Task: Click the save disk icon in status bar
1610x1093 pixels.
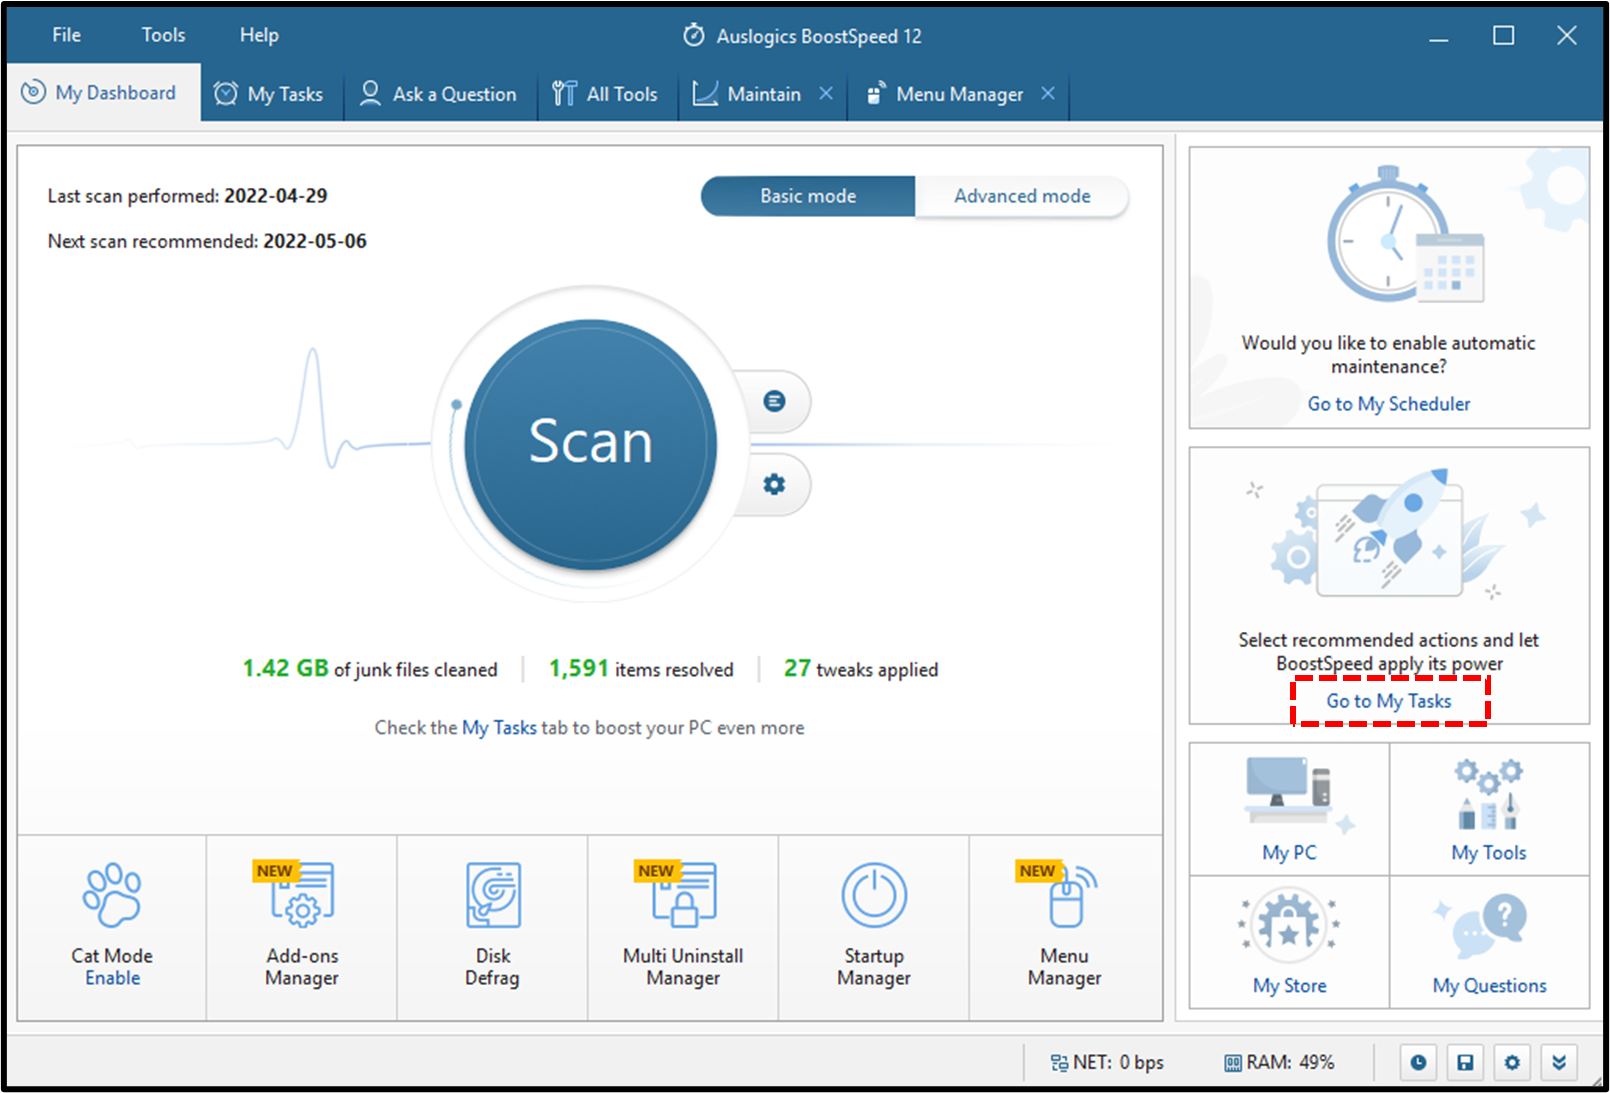Action: [1465, 1062]
